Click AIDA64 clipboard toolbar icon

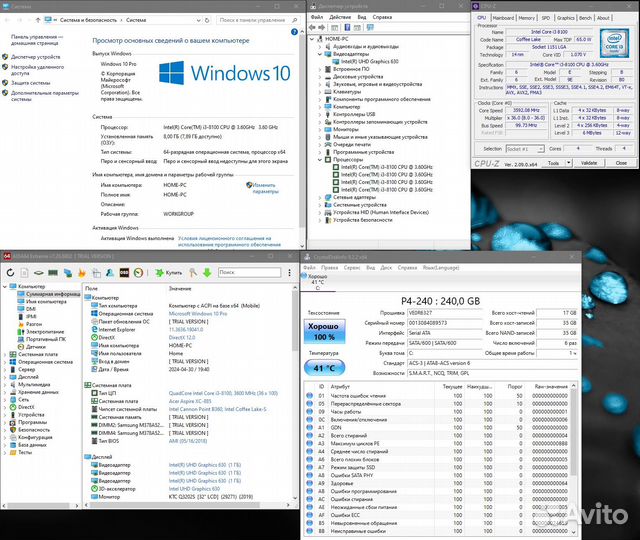pos(96,272)
